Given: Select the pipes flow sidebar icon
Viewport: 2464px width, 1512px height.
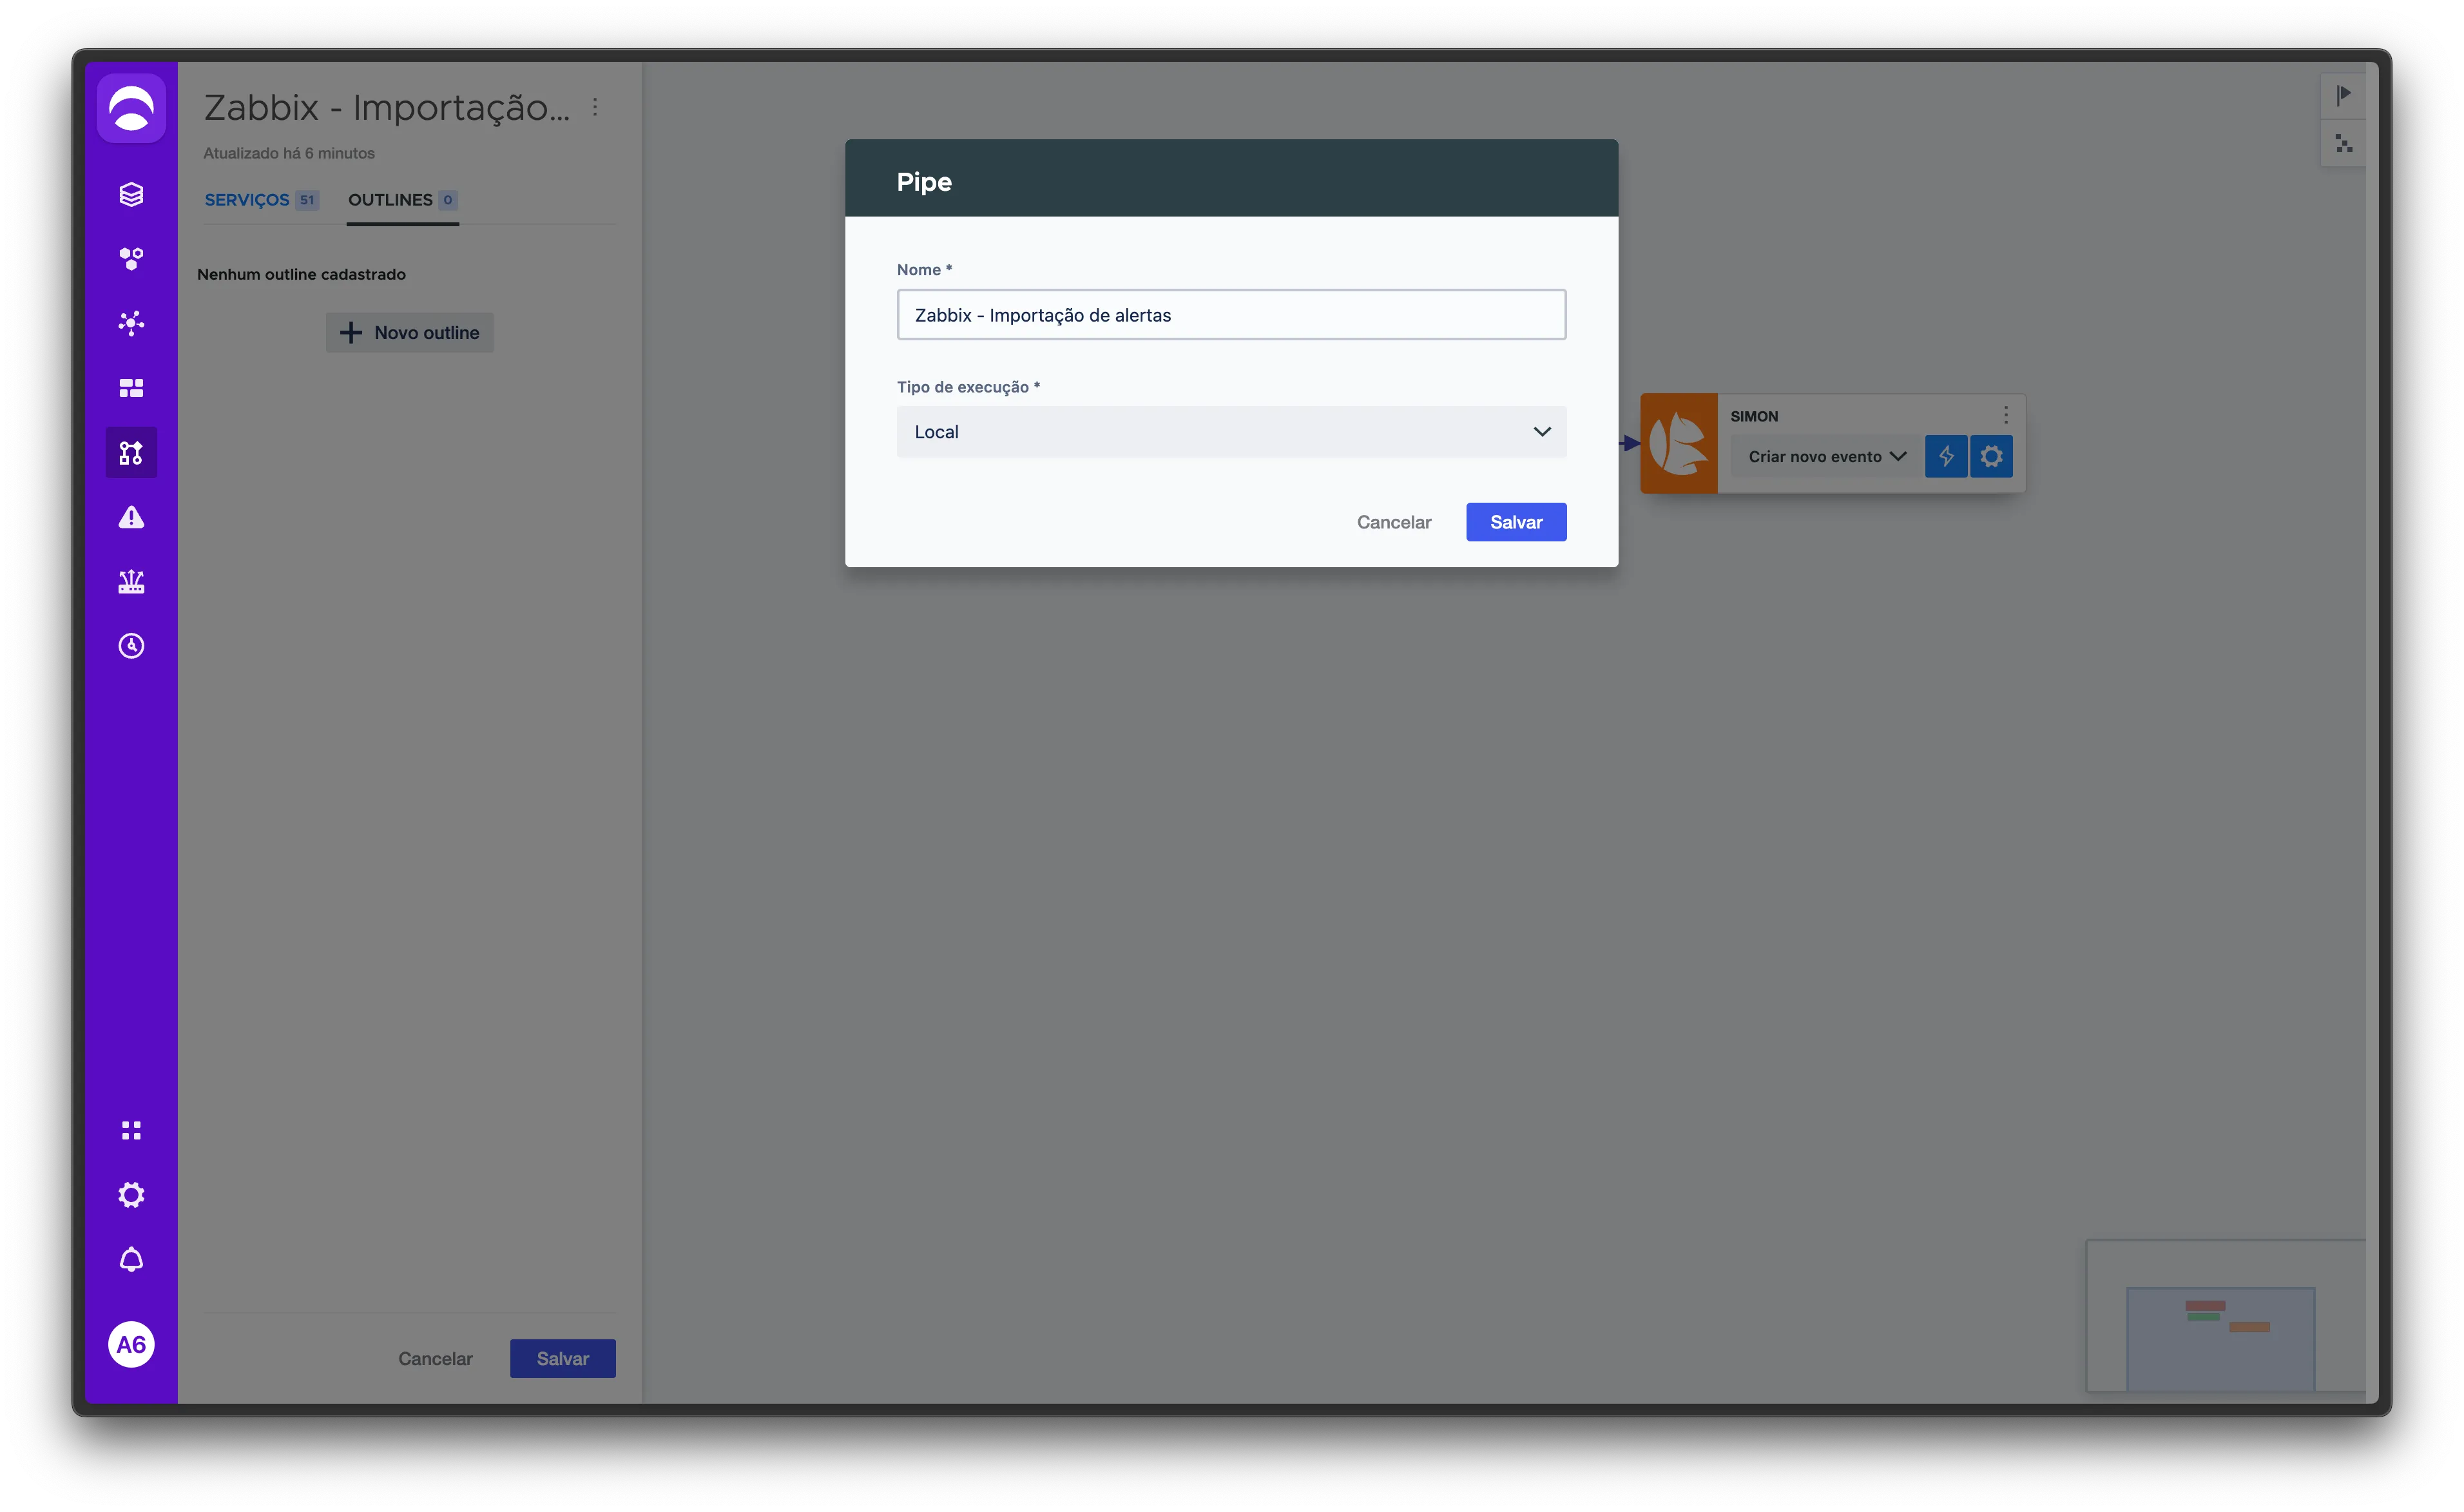Looking at the screenshot, I should (131, 453).
